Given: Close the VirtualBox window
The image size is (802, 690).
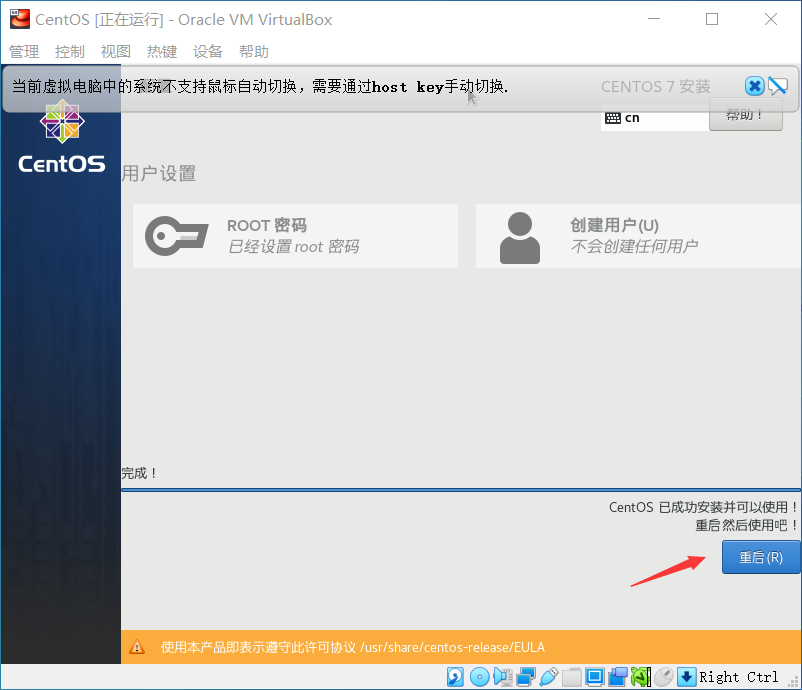Looking at the screenshot, I should [x=771, y=19].
